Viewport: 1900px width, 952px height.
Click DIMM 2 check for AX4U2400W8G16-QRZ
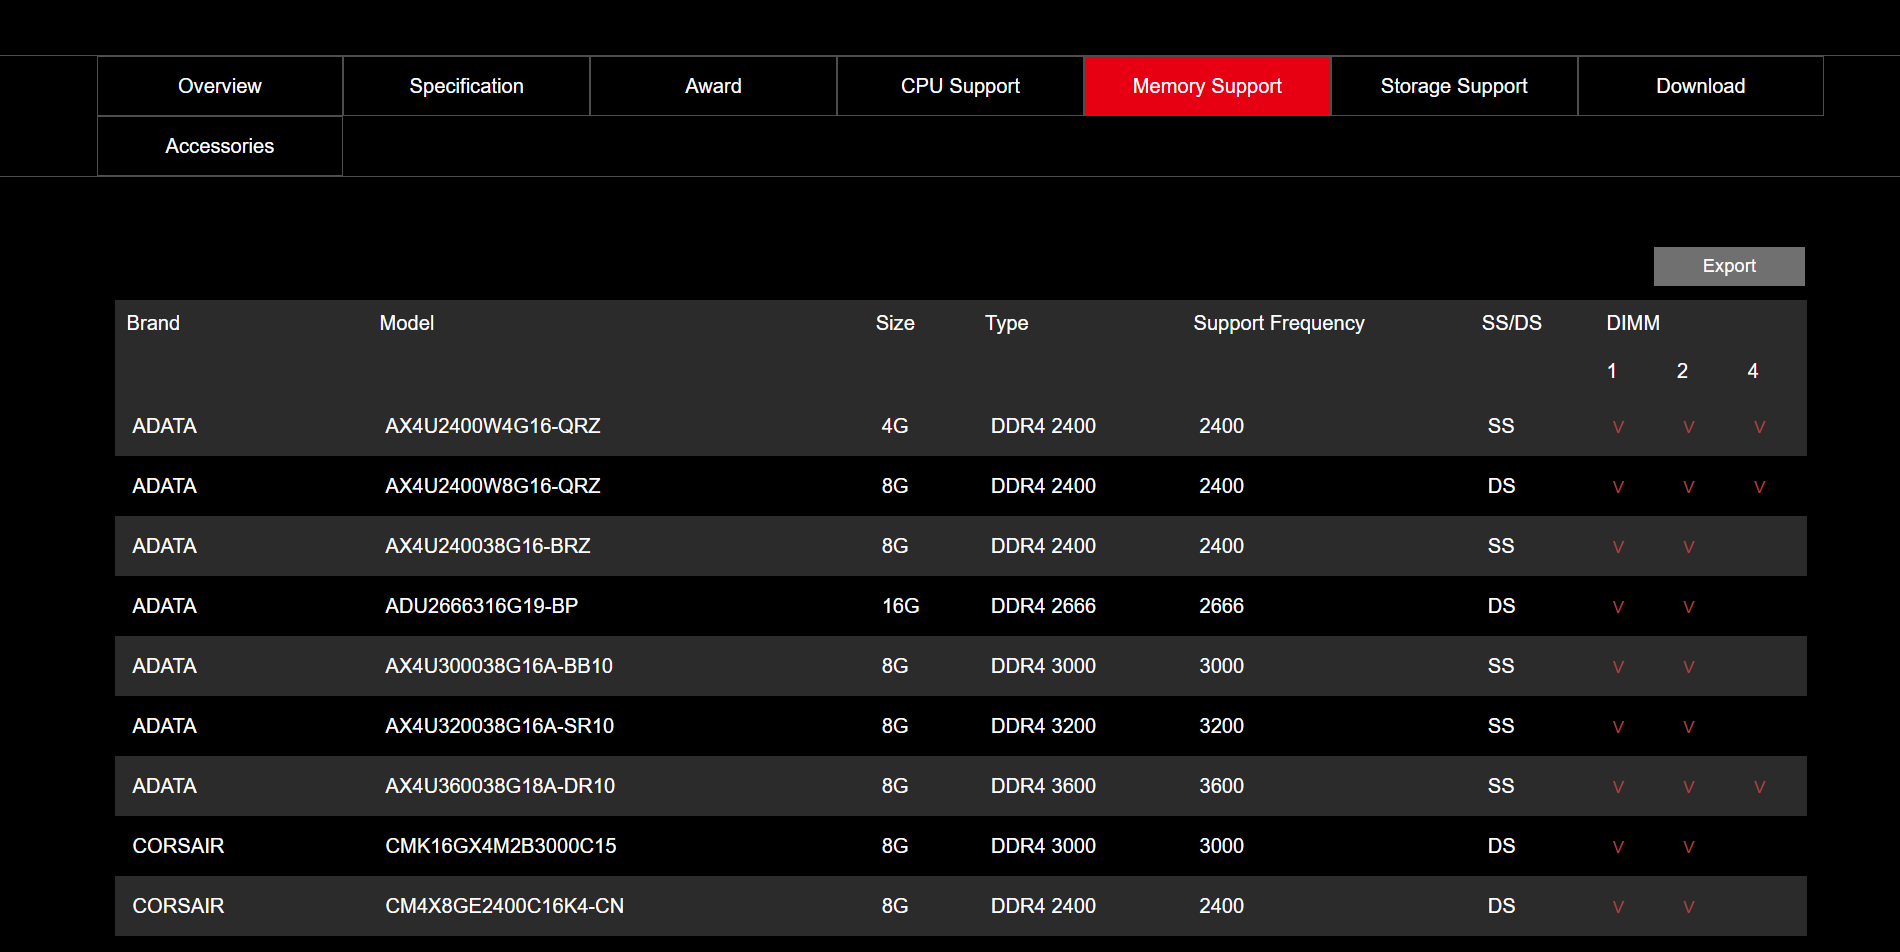(x=1688, y=487)
